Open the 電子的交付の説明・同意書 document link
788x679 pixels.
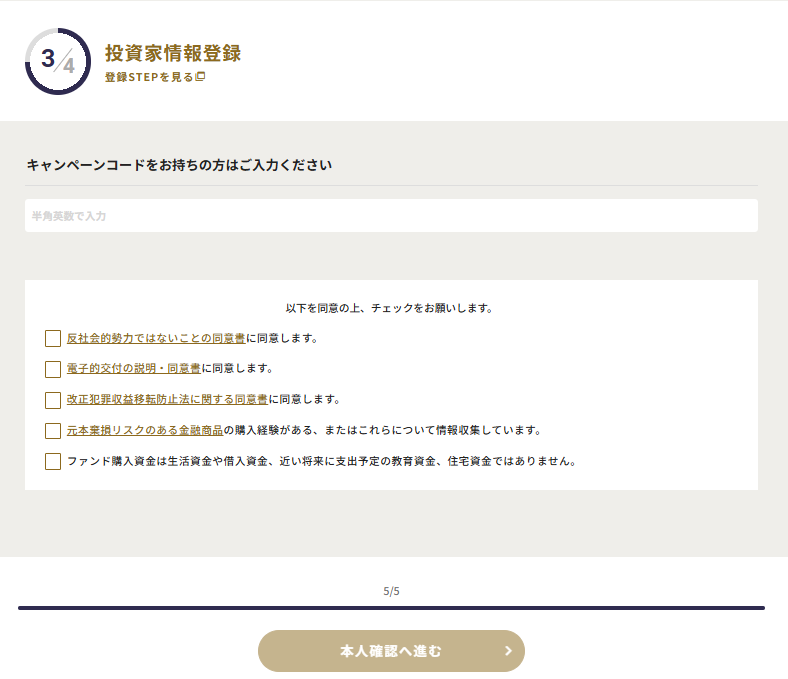point(133,369)
